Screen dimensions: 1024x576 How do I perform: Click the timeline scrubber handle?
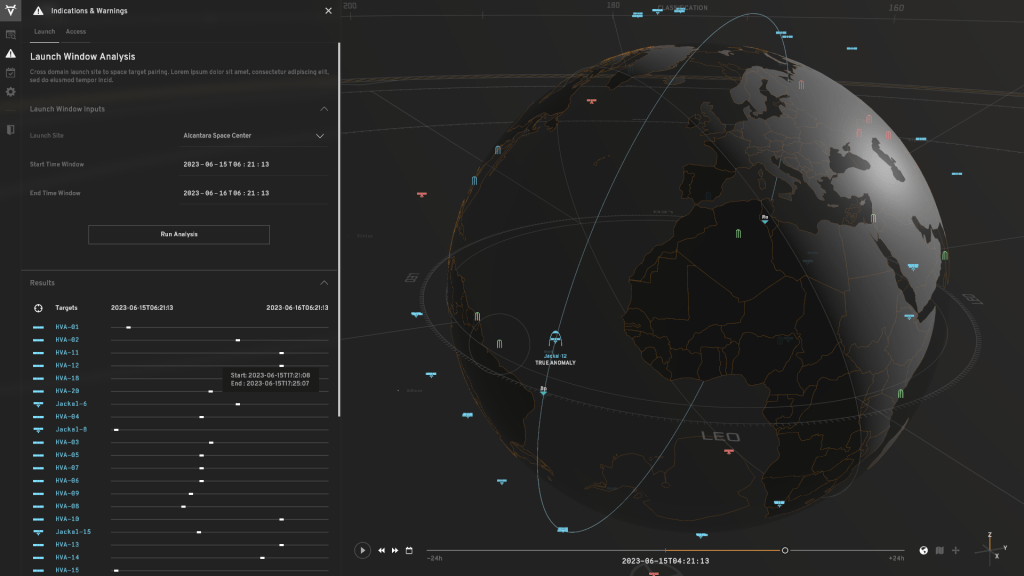(785, 550)
